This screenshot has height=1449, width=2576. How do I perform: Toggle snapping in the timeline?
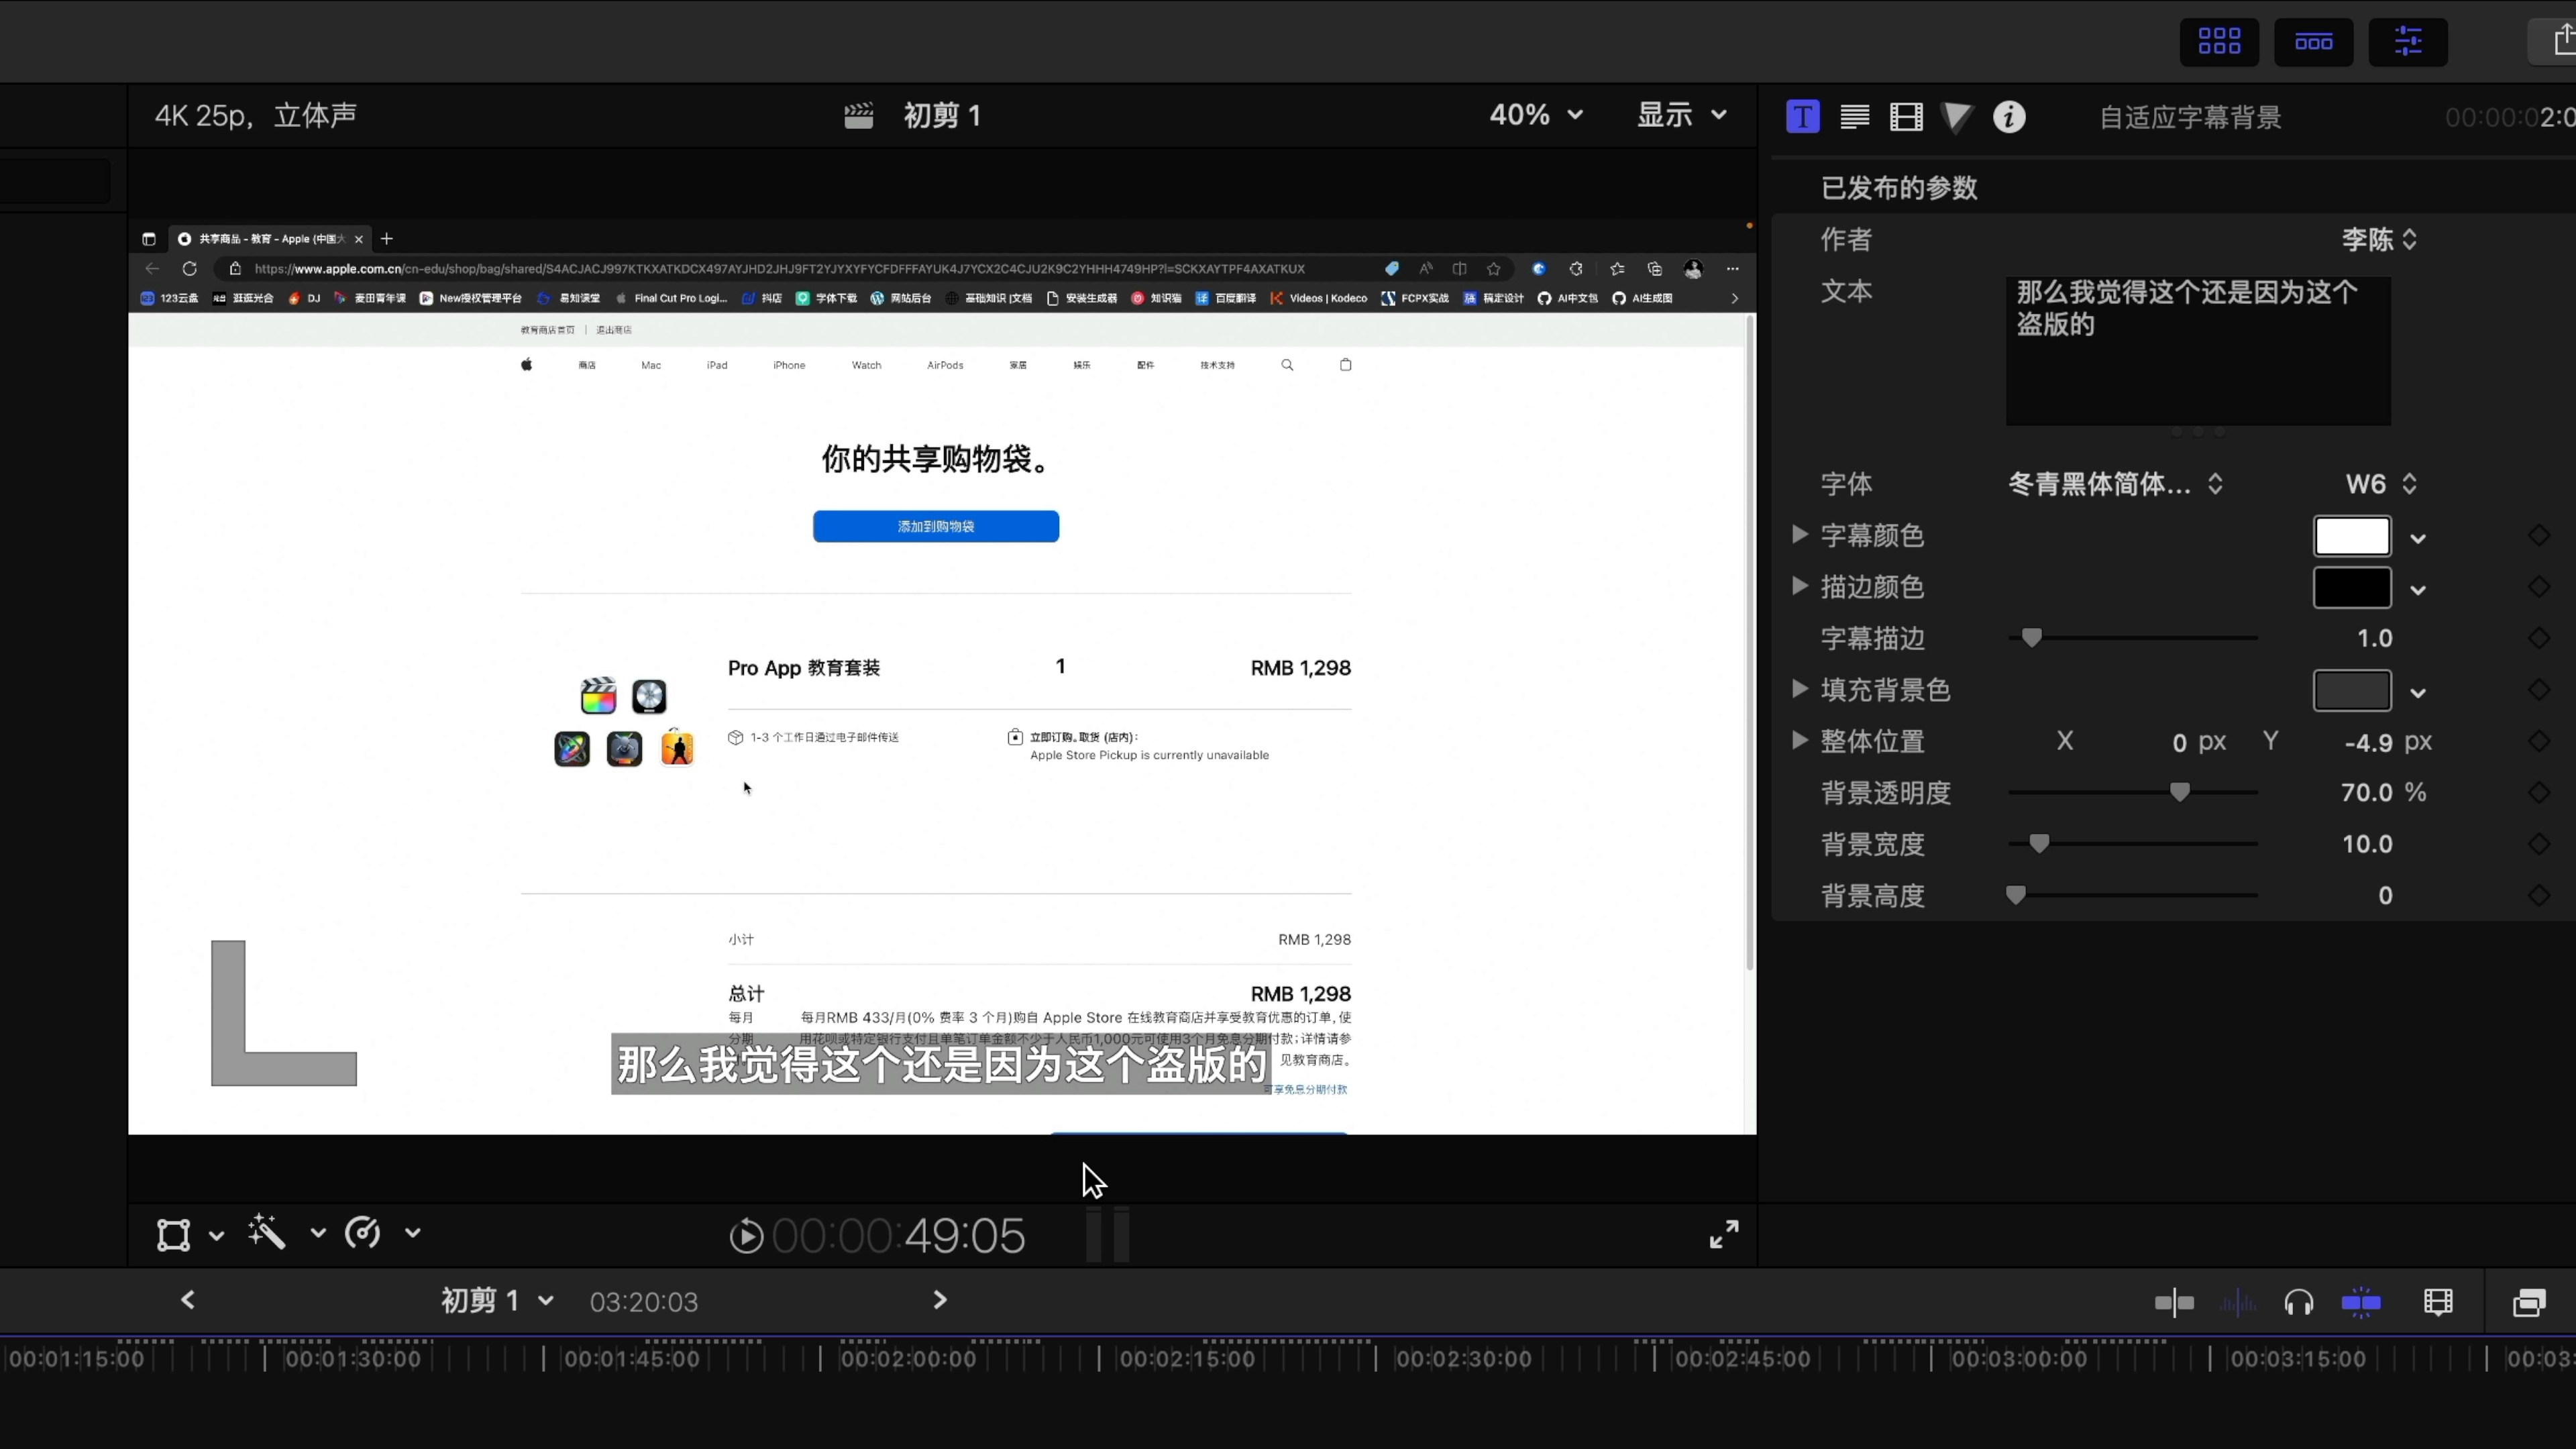pyautogui.click(x=2361, y=1302)
